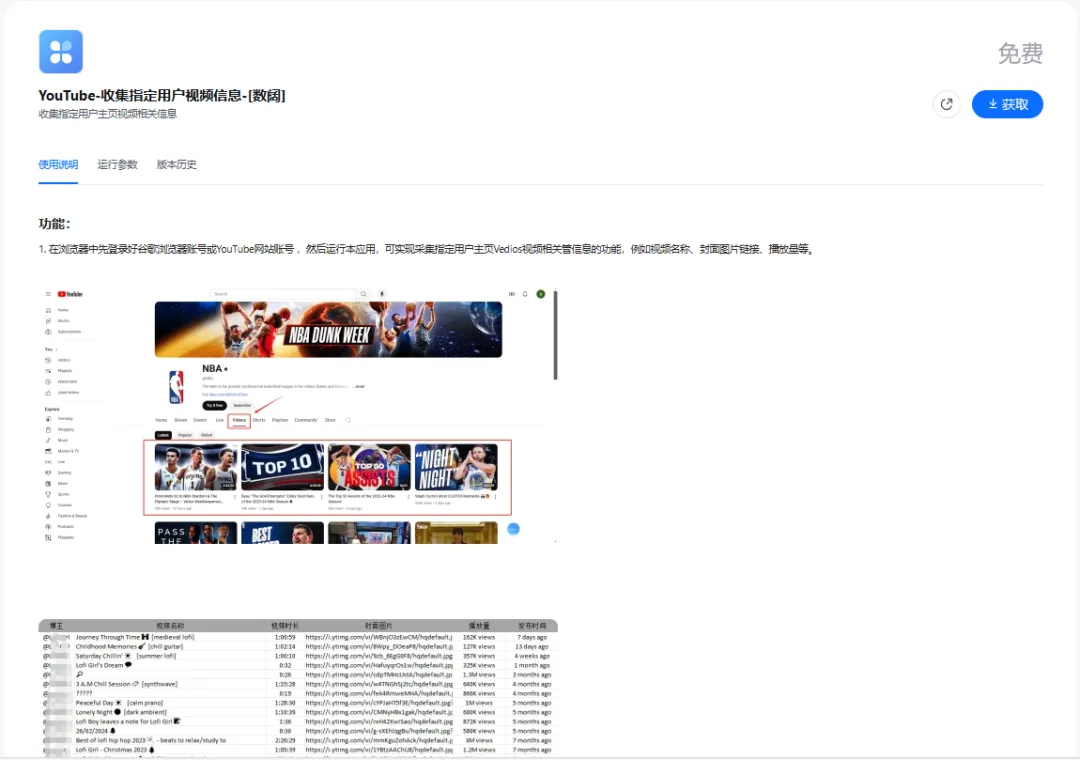Click the description paragraph starting with 1. 在浏览器中
The width and height of the screenshot is (1080, 760).
[x=427, y=249]
